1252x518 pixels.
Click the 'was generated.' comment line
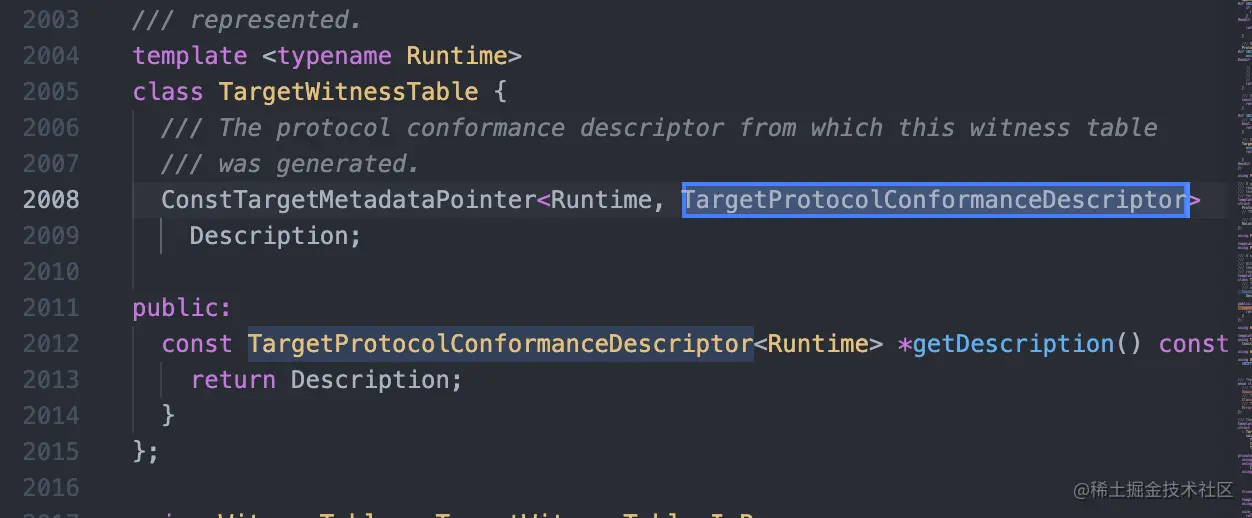(x=290, y=164)
